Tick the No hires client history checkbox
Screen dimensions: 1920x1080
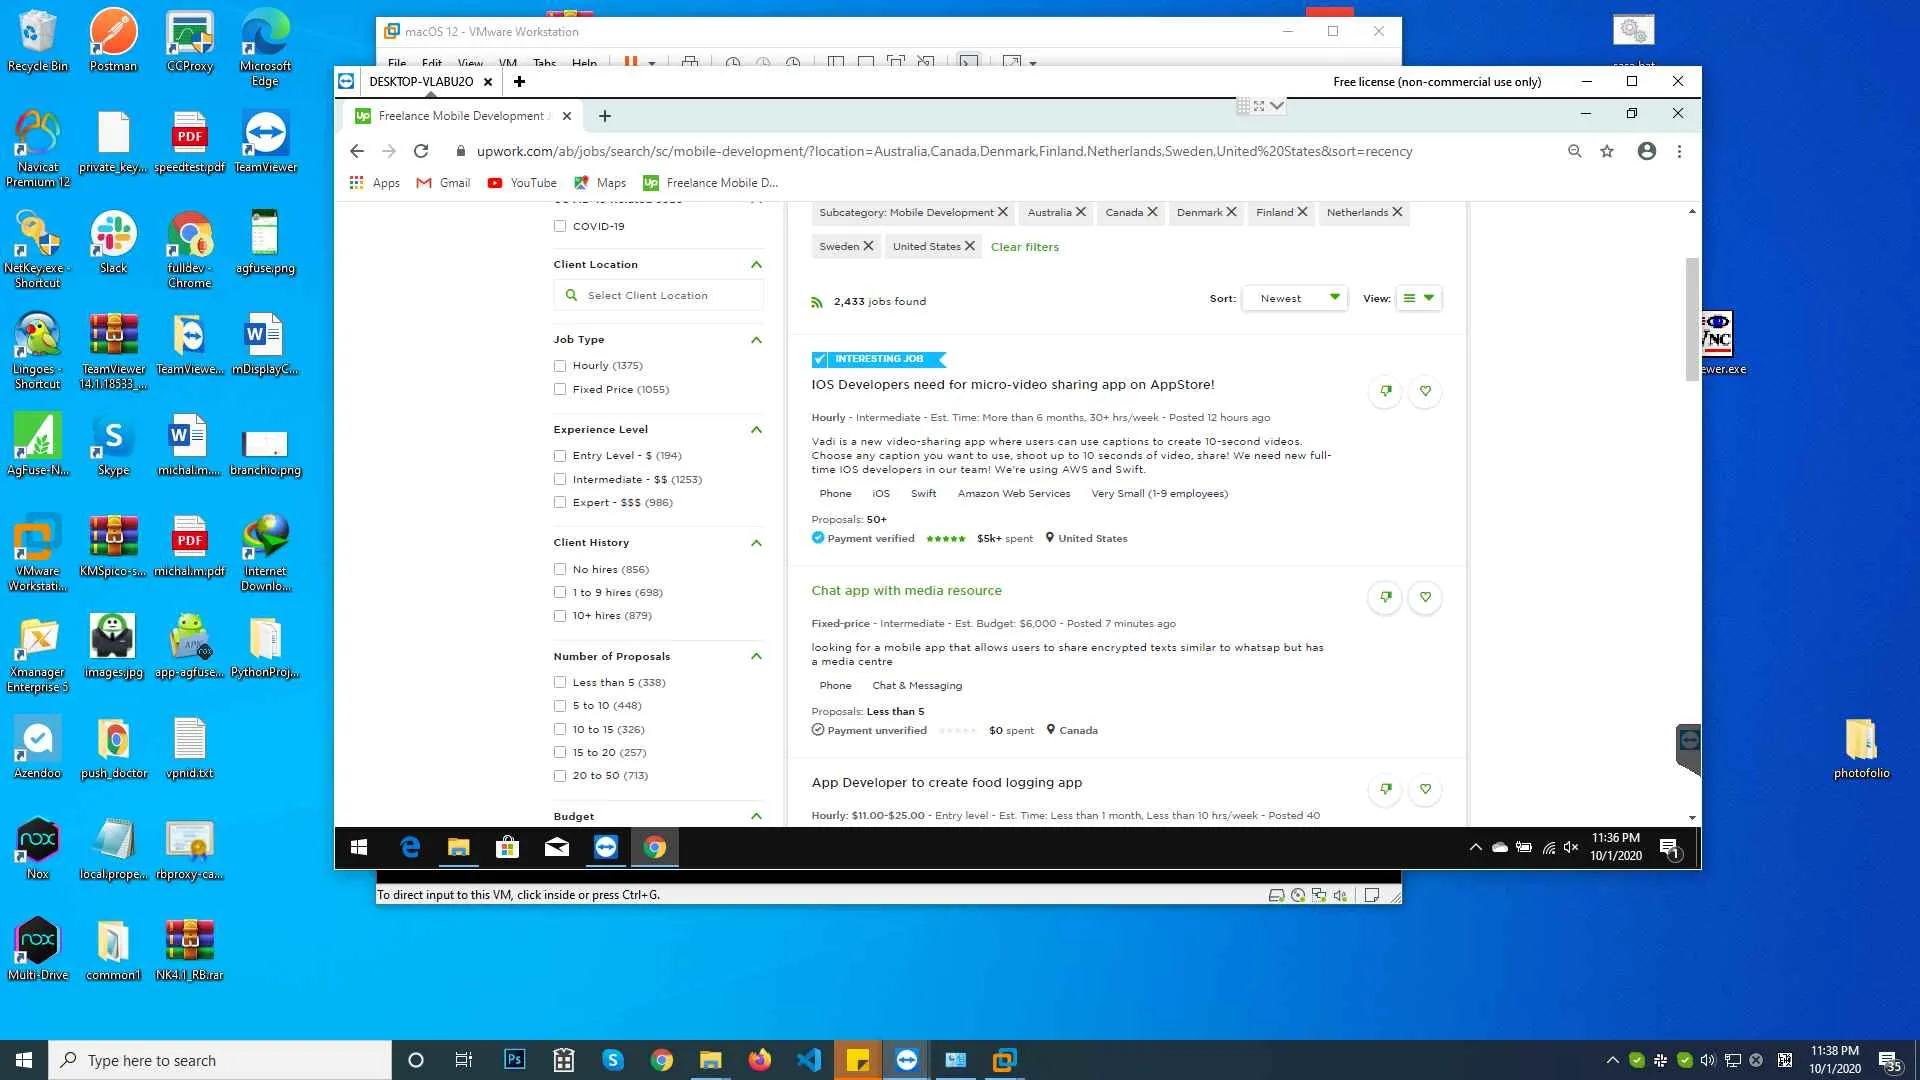pos(560,570)
